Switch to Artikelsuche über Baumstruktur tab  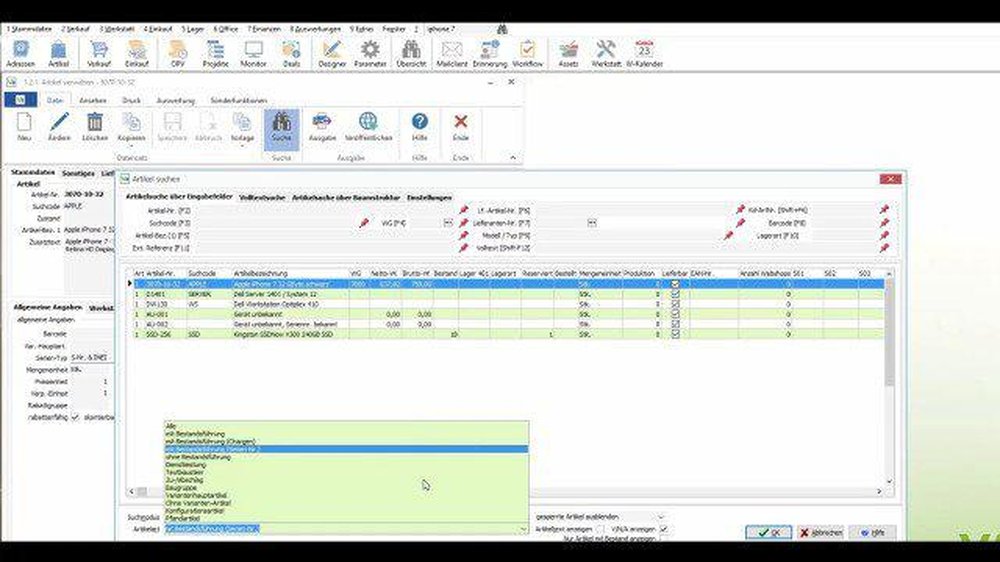click(x=346, y=198)
